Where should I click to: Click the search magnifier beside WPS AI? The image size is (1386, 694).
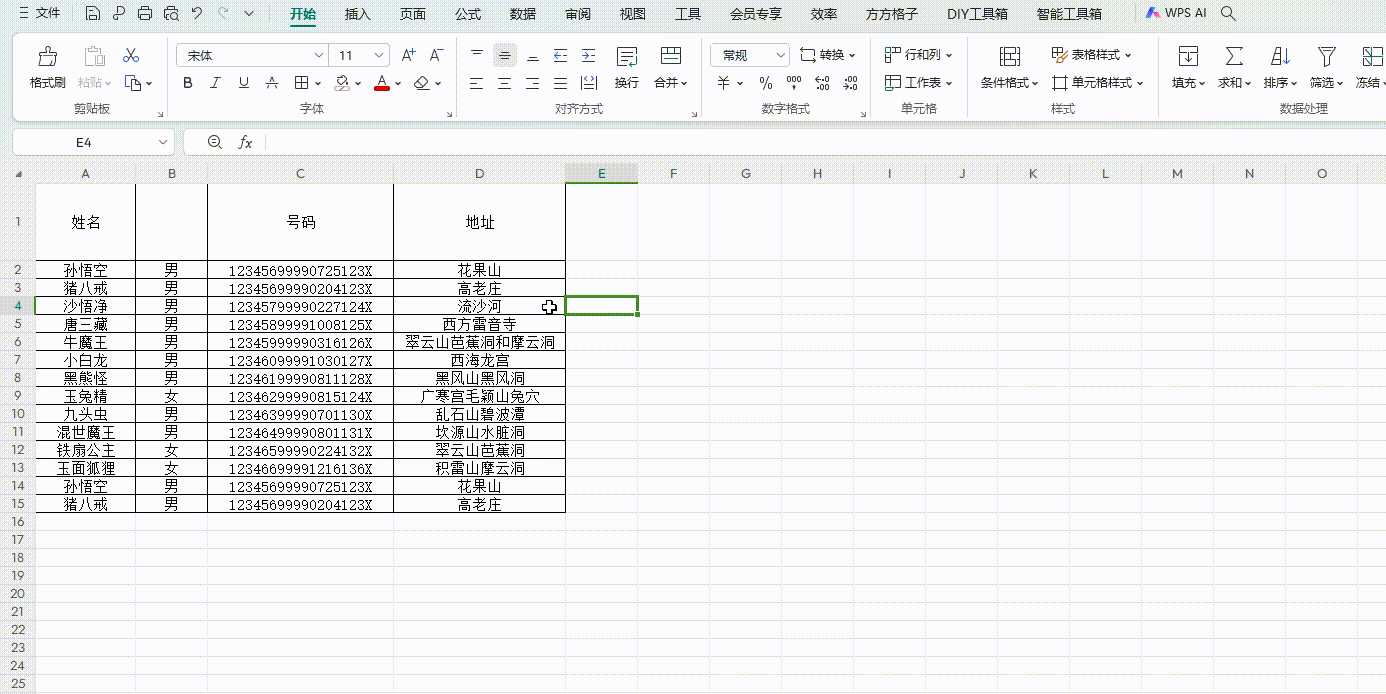click(1229, 14)
